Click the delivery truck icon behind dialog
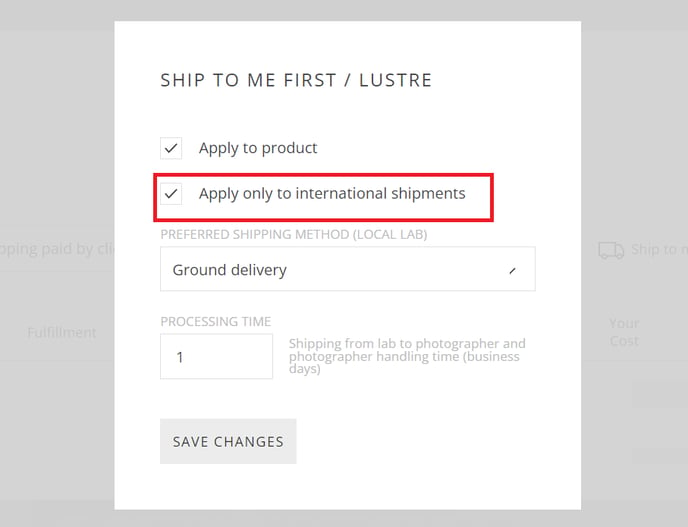 tap(611, 250)
